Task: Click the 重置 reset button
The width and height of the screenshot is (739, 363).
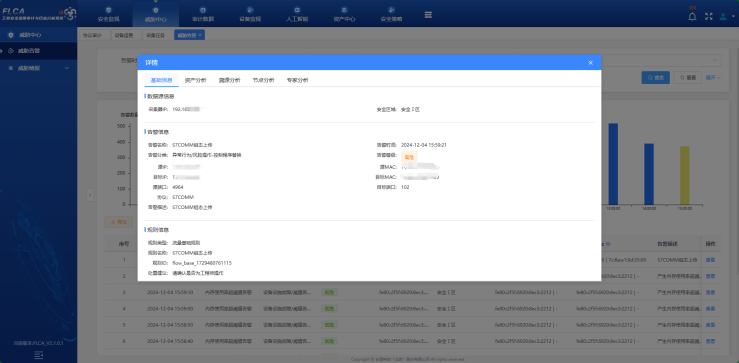Action: coord(688,78)
